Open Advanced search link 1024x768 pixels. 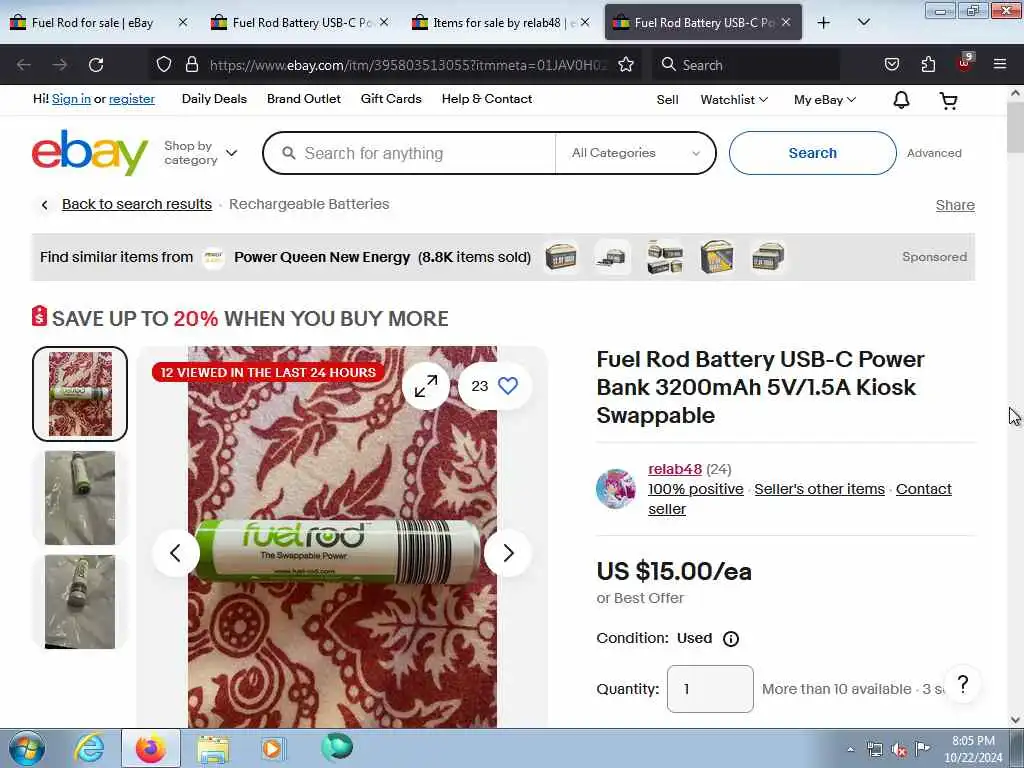pyautogui.click(x=934, y=153)
